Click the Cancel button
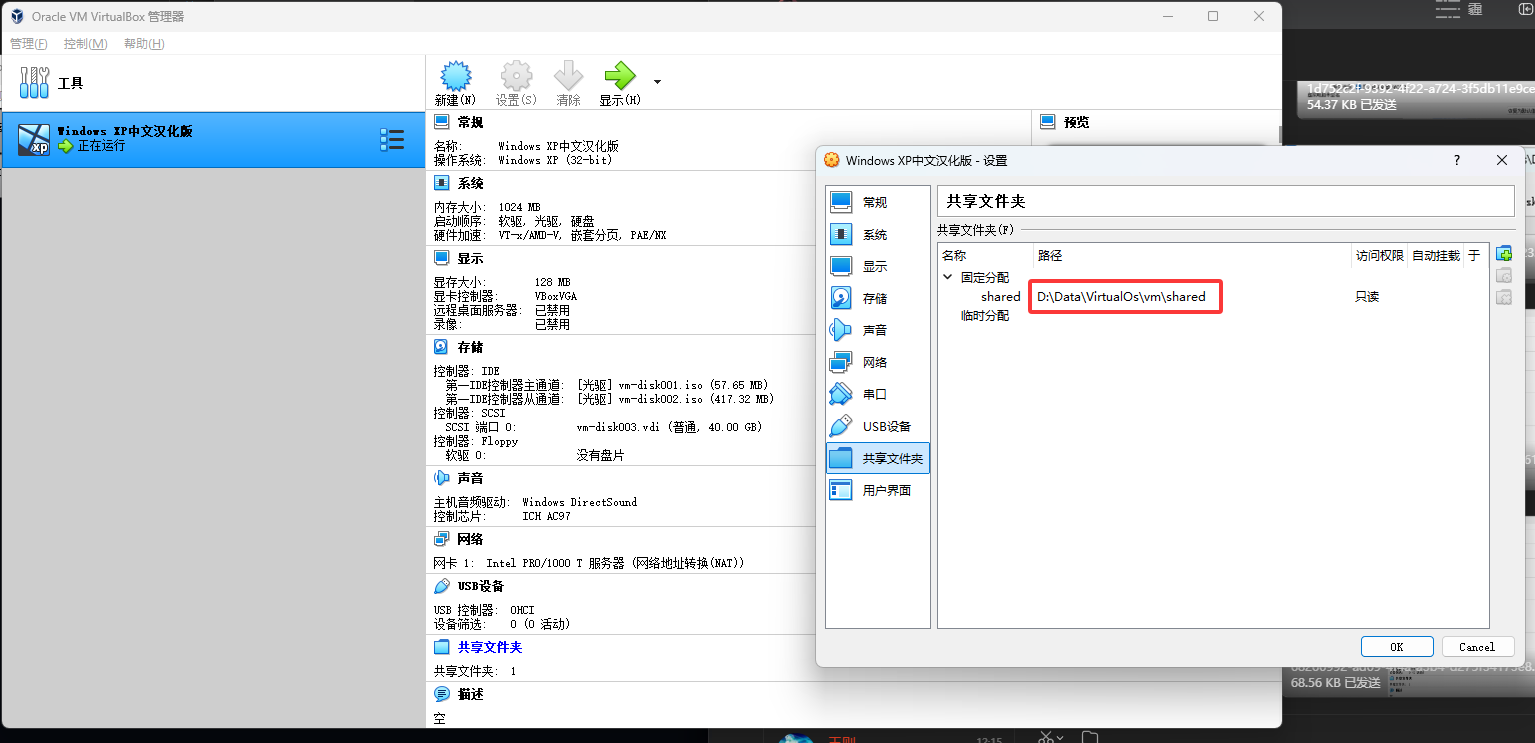The width and height of the screenshot is (1535, 743). coord(1476,647)
